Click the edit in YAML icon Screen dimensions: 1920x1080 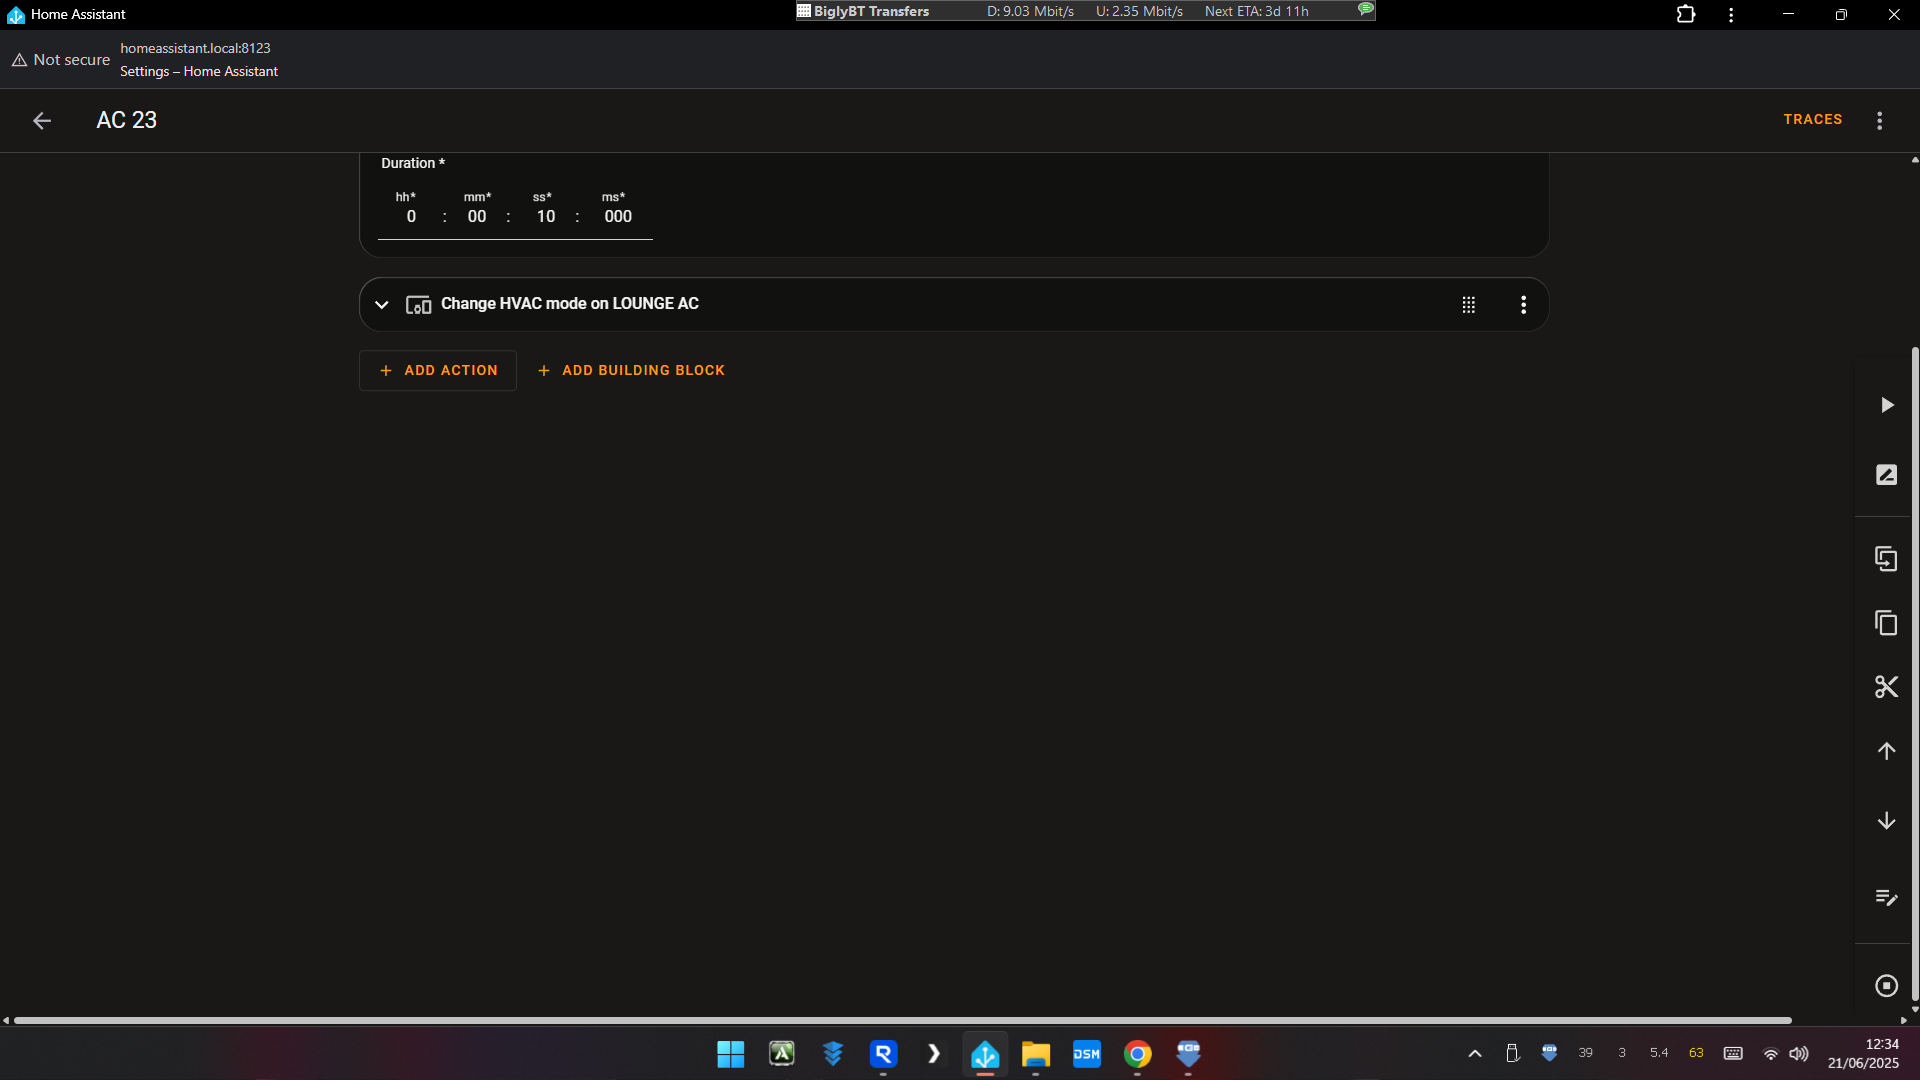point(1886,897)
